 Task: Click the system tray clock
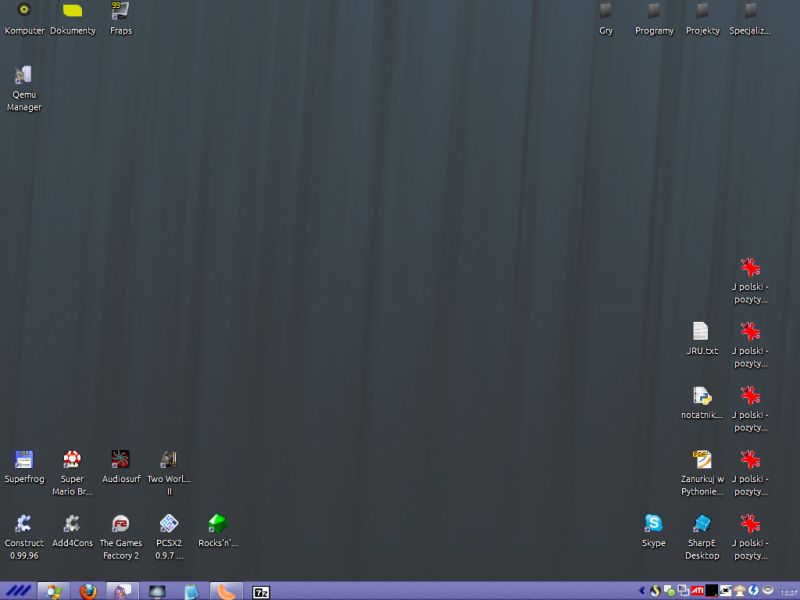(x=789, y=592)
